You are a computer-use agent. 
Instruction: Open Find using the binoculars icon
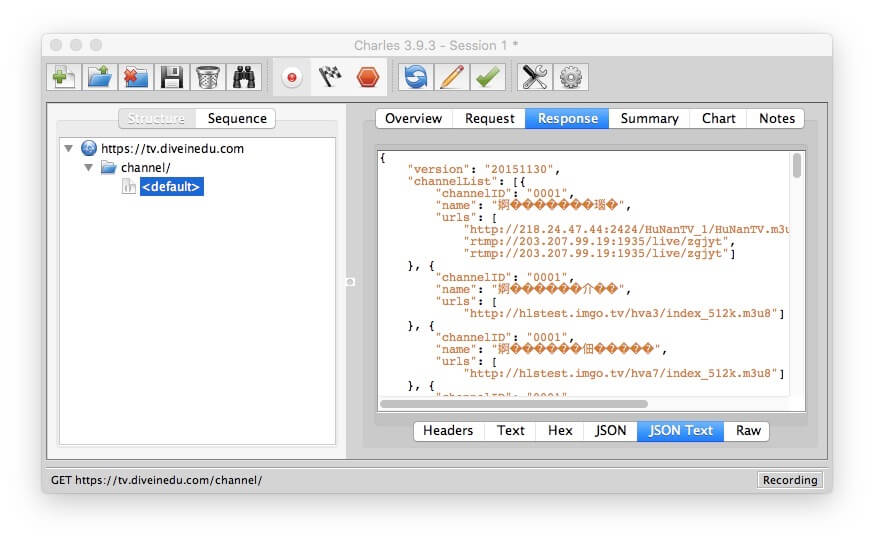pyautogui.click(x=244, y=77)
